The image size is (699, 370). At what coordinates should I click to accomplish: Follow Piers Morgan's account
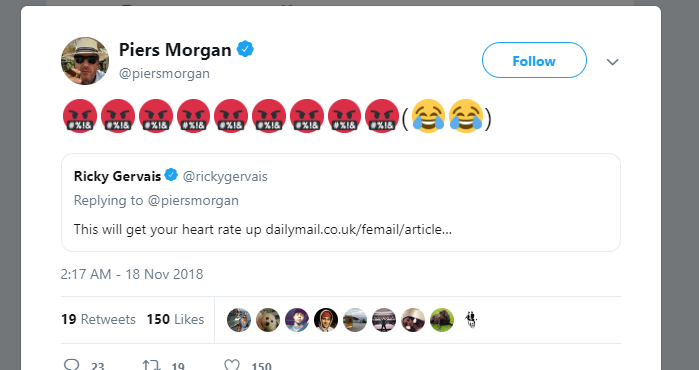pyautogui.click(x=534, y=60)
